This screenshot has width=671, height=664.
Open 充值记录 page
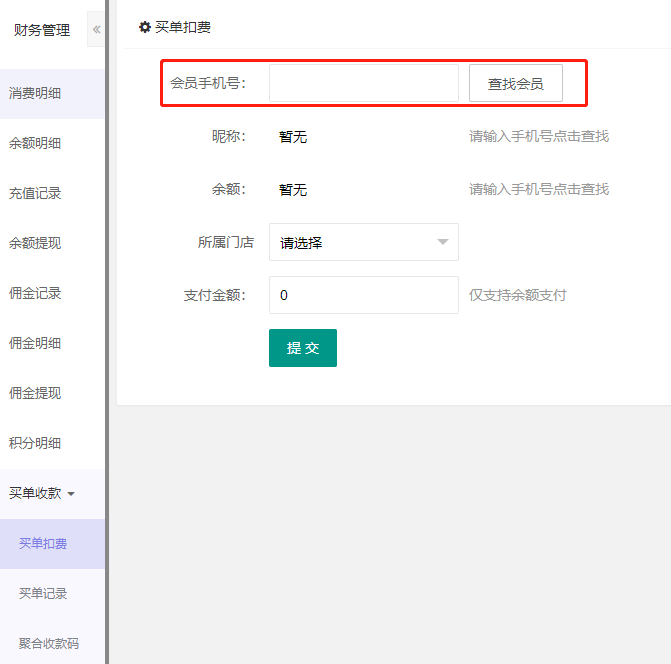click(36, 193)
